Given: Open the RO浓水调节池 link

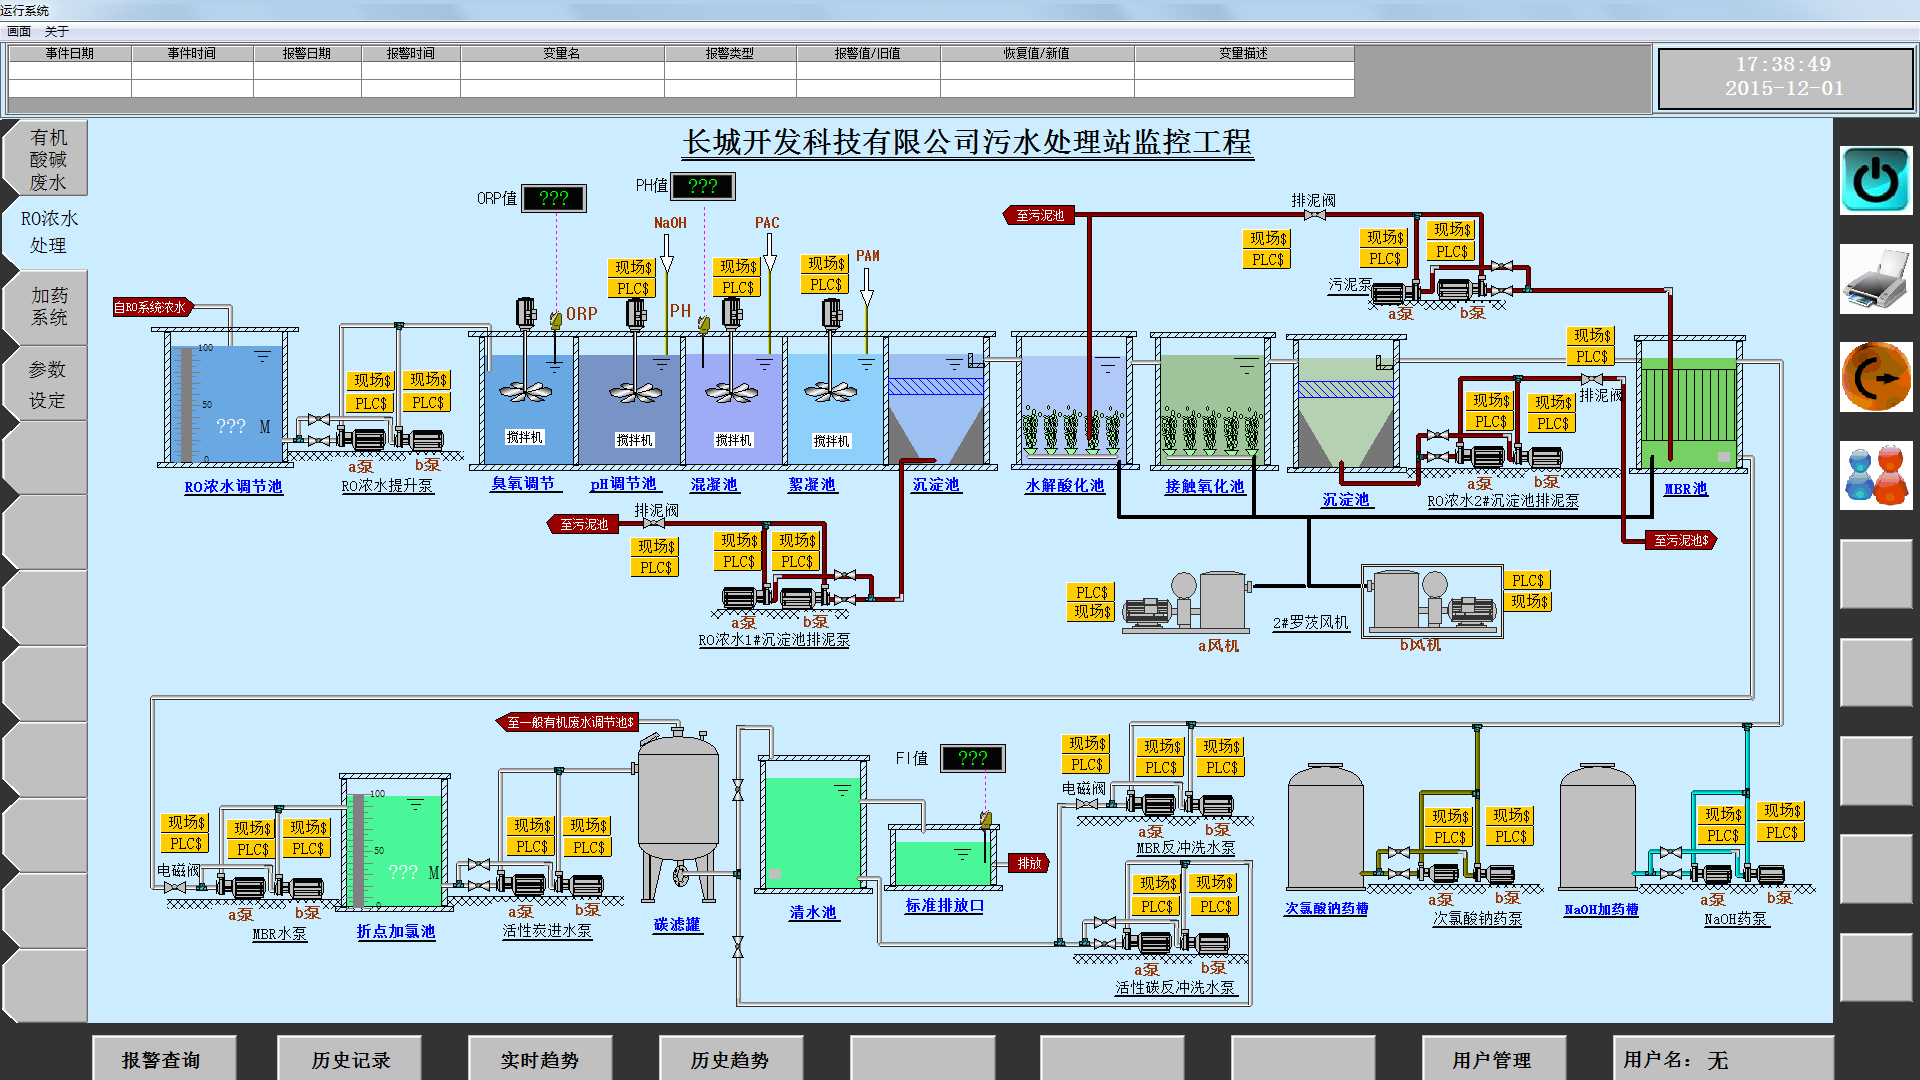Looking at the screenshot, I should click(233, 487).
